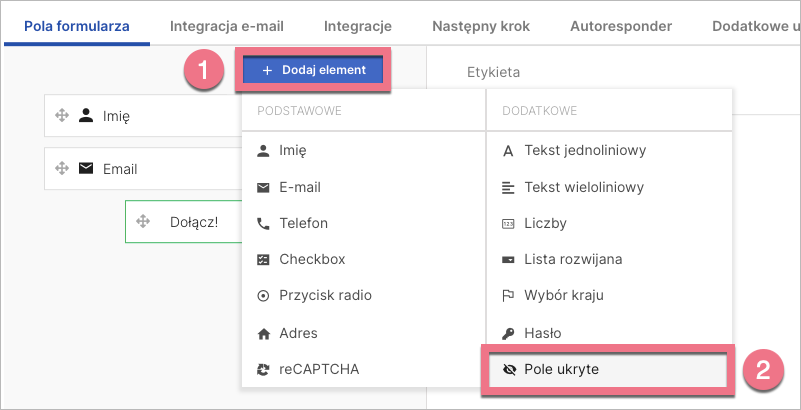
Task: Click the move handle icon of Email field
Action: [61, 169]
